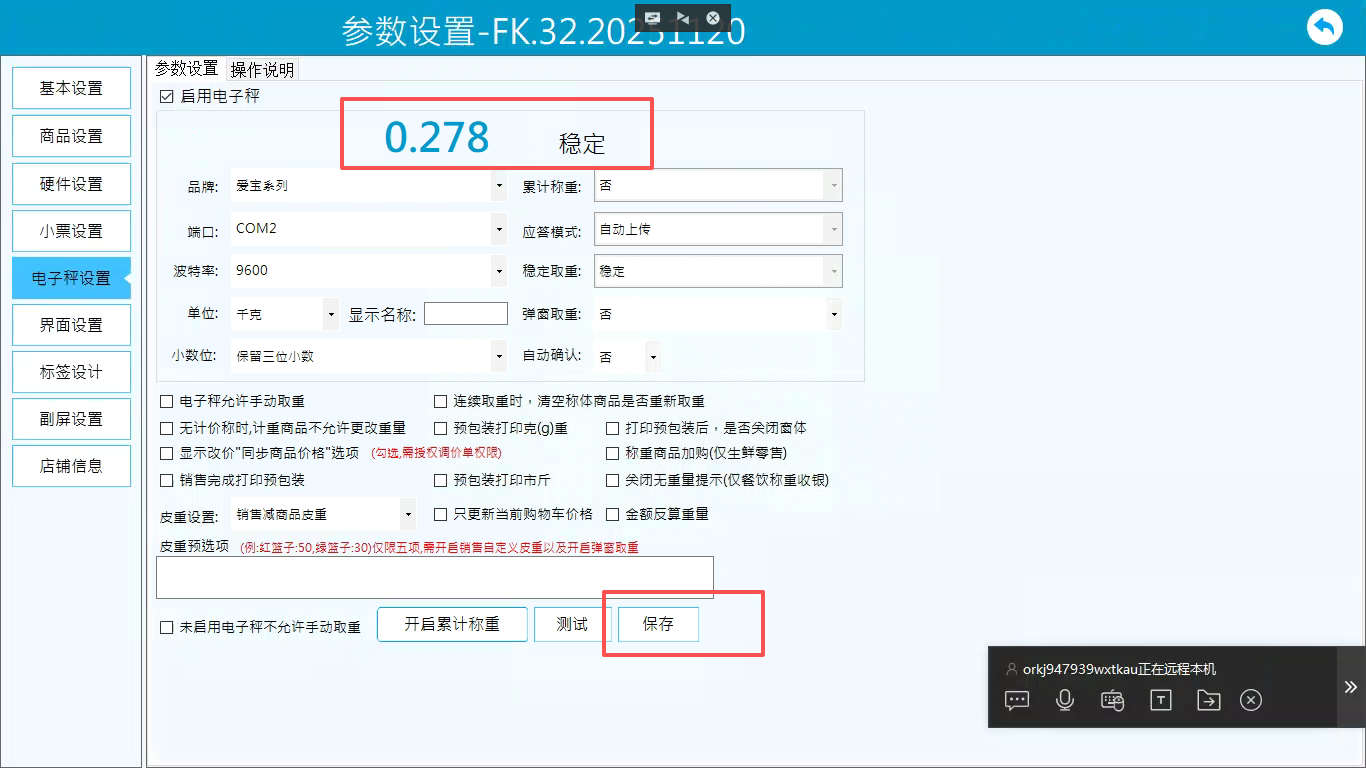Click the keyboard and mouse control icon
Image resolution: width=1366 pixels, height=768 pixels.
(1113, 700)
